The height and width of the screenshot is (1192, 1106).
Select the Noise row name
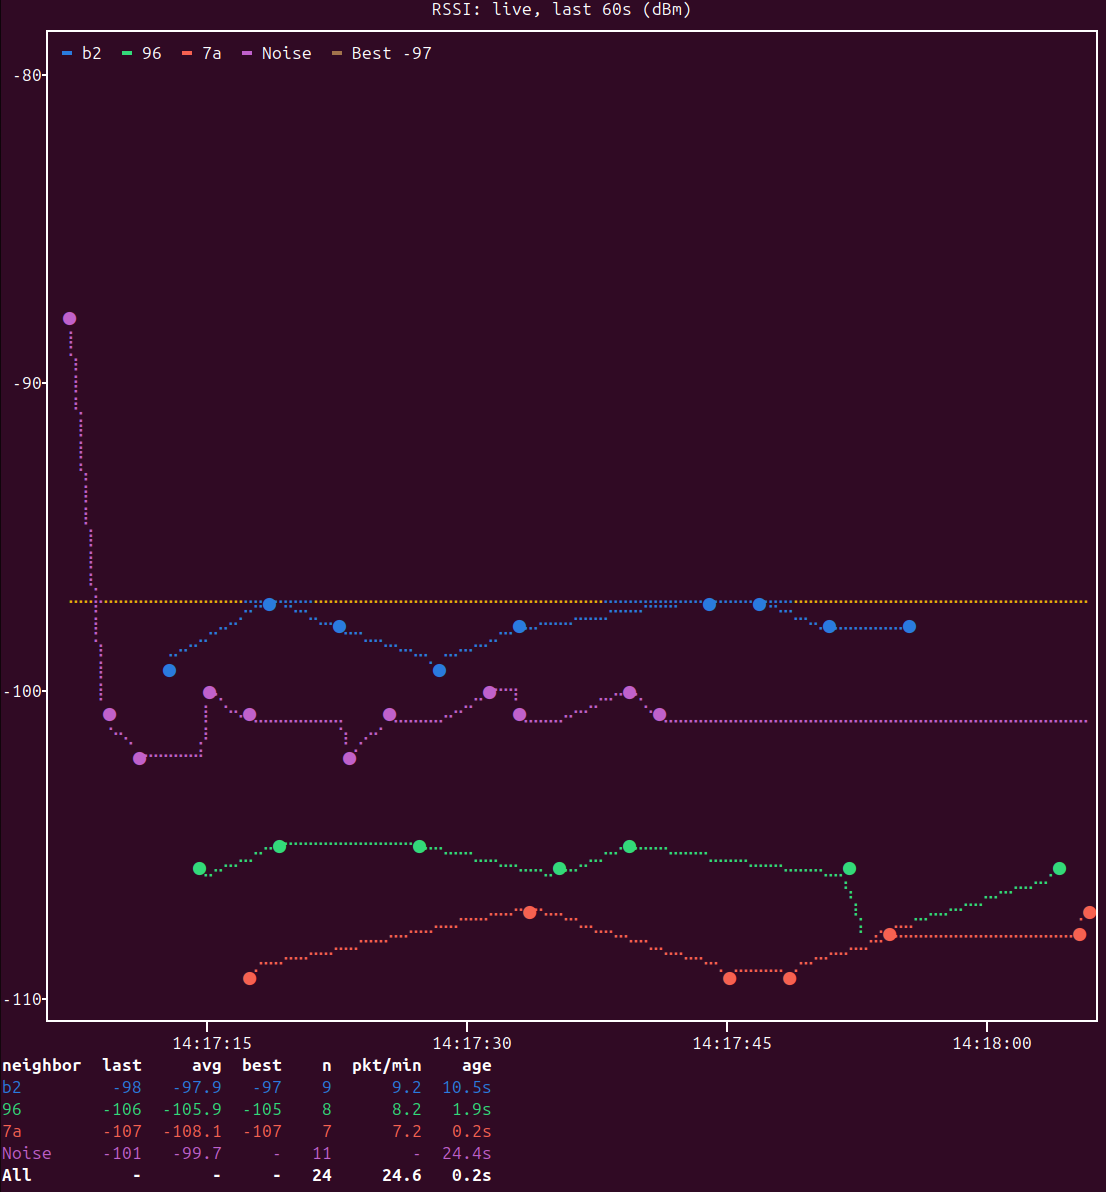point(27,1153)
